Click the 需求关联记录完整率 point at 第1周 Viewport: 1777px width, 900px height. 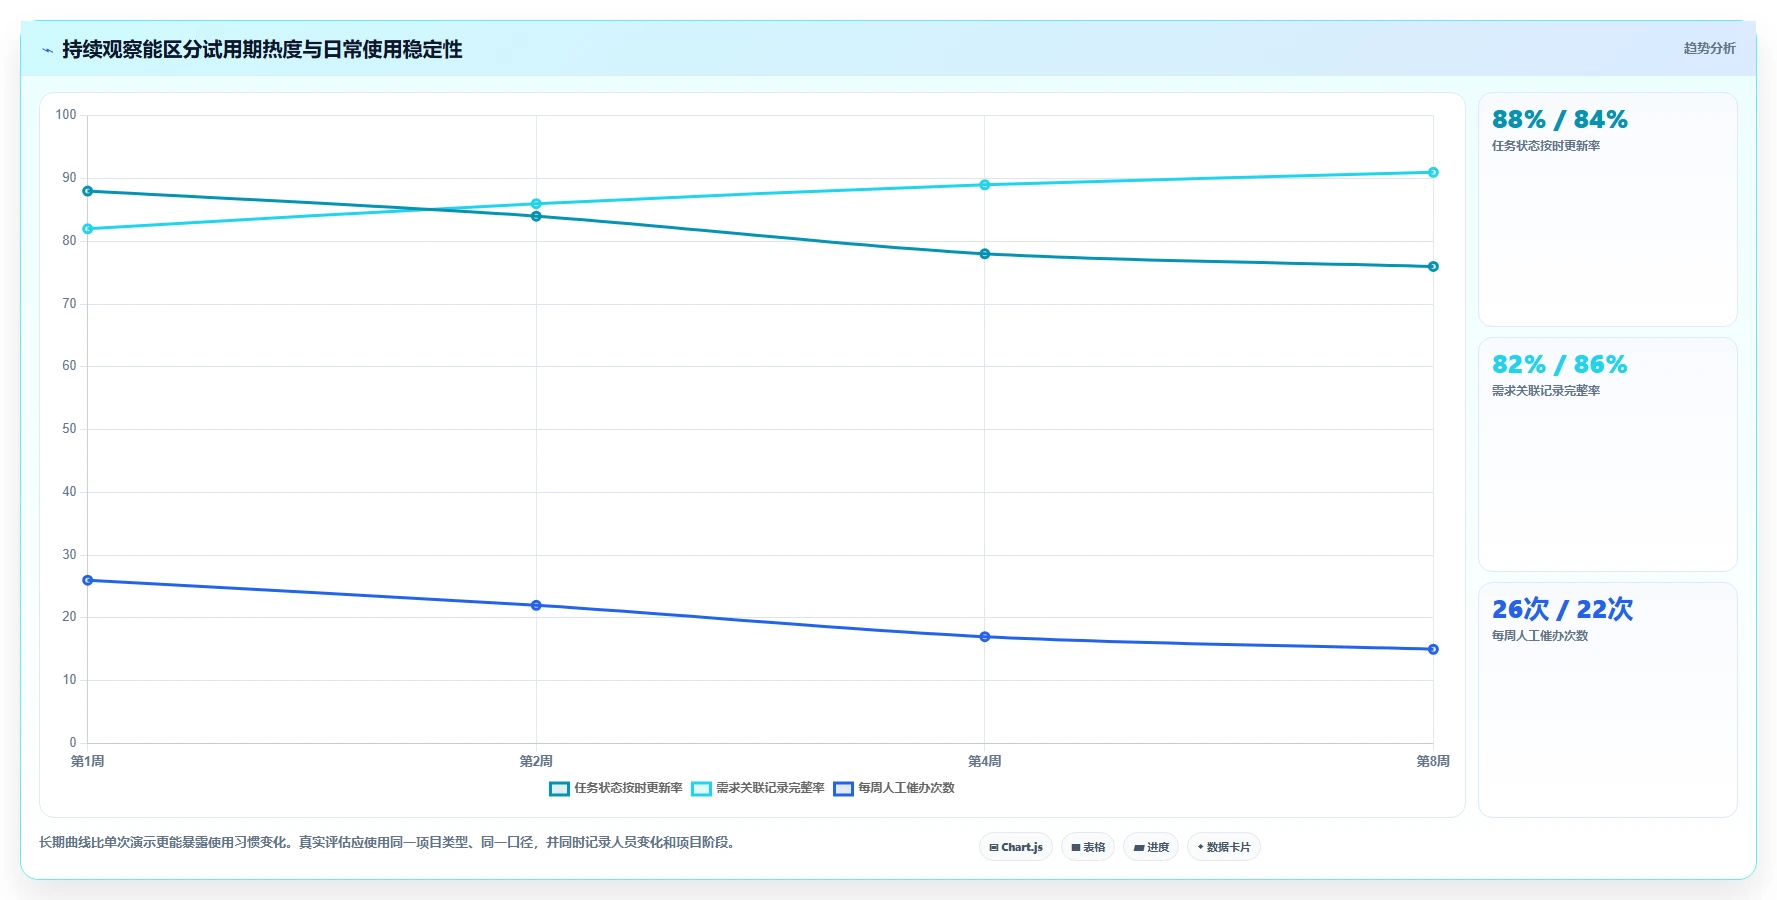click(x=88, y=229)
